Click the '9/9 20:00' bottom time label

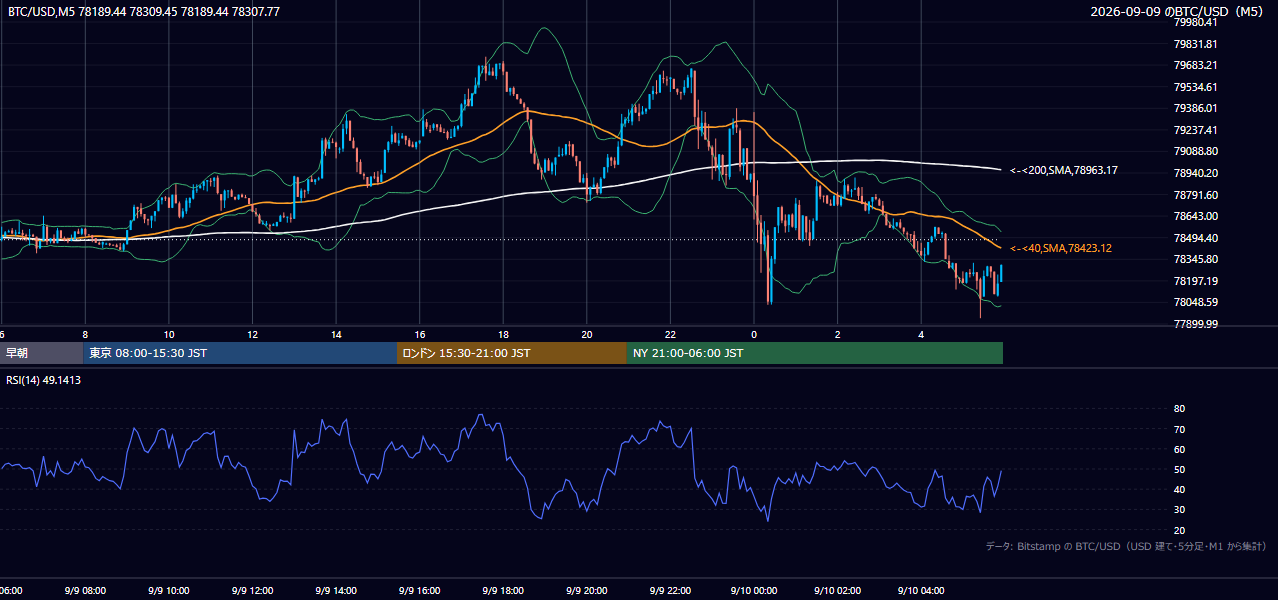(587, 591)
